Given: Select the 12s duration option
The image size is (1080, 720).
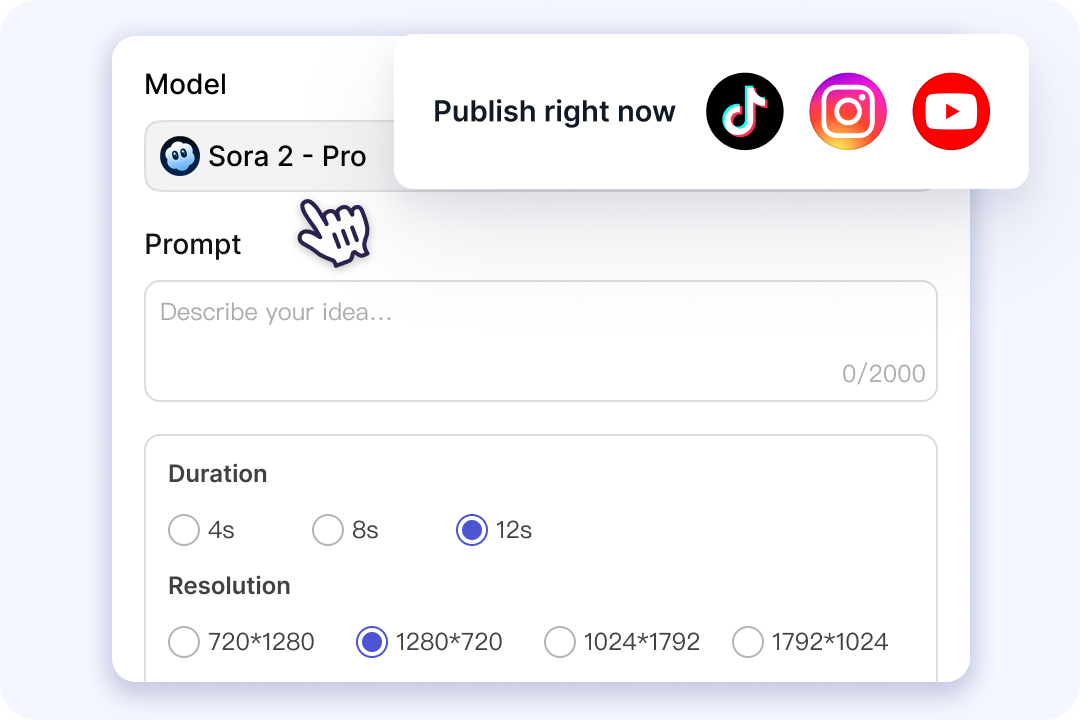Looking at the screenshot, I should coord(471,530).
